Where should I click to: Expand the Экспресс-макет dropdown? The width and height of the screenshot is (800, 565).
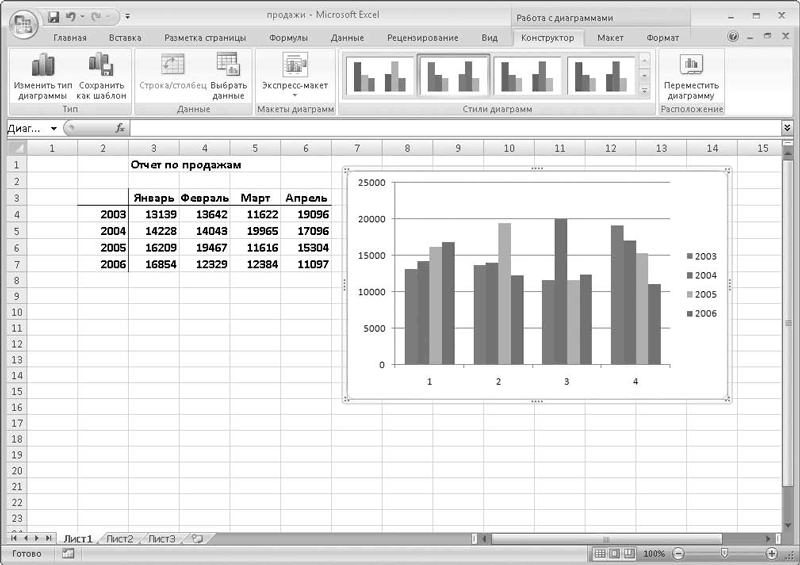[295, 94]
